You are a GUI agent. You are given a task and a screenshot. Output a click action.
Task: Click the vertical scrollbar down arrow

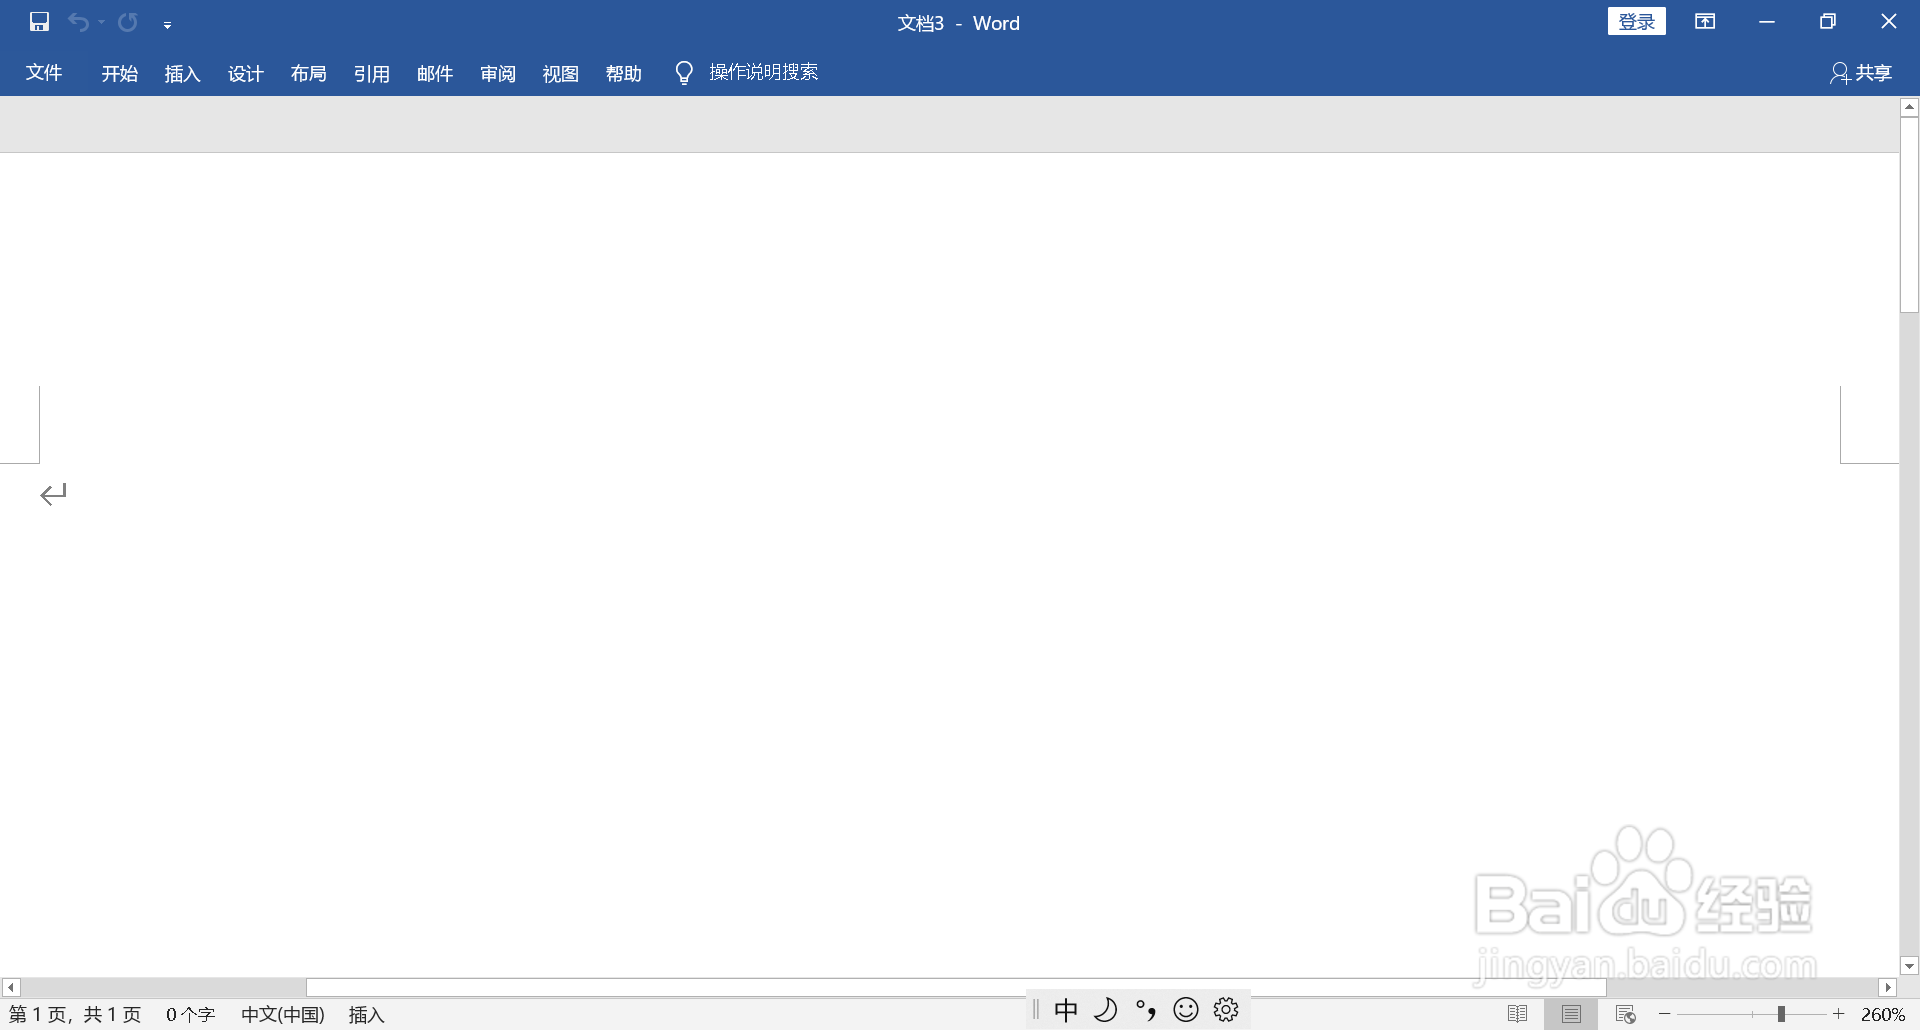pos(1909,966)
